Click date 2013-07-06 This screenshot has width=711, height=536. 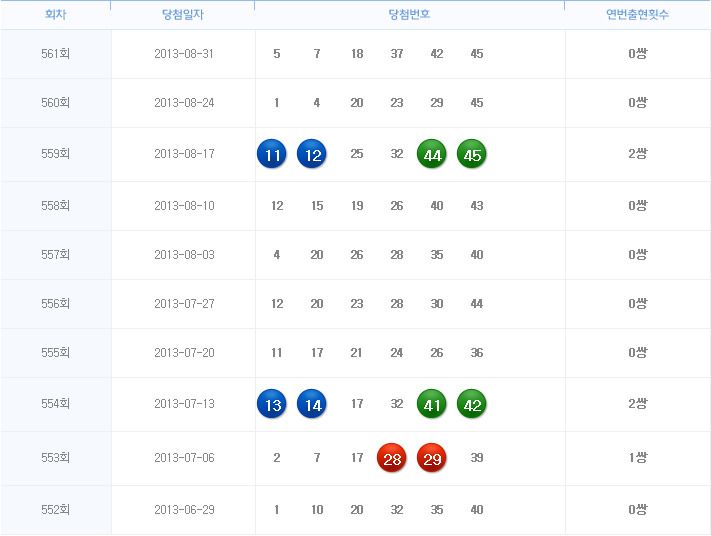pyautogui.click(x=184, y=458)
